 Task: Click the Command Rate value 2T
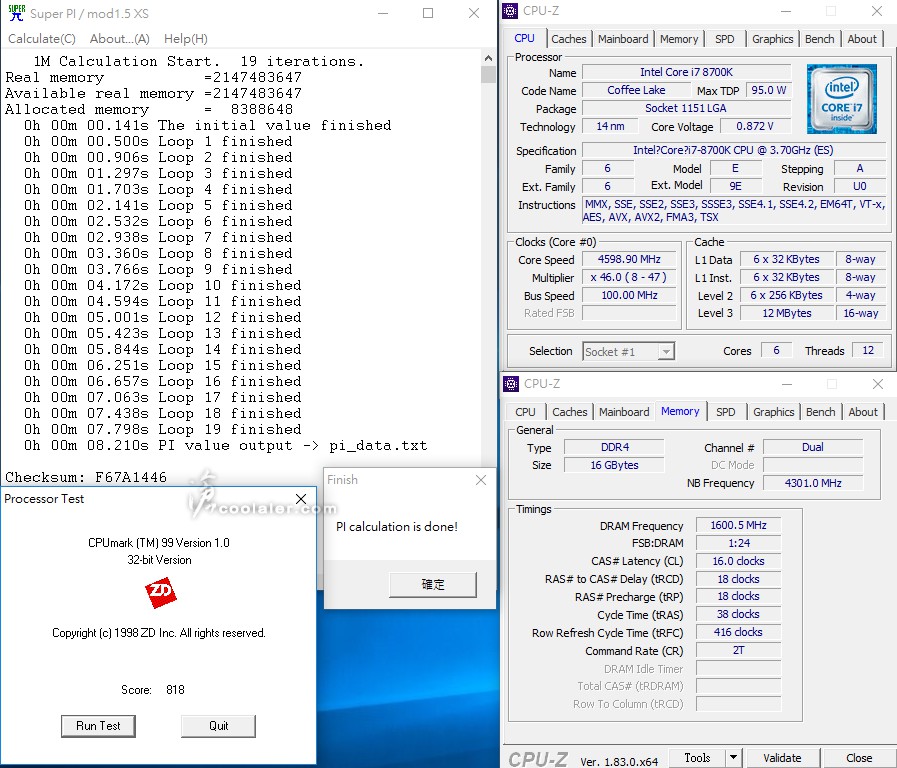click(738, 650)
